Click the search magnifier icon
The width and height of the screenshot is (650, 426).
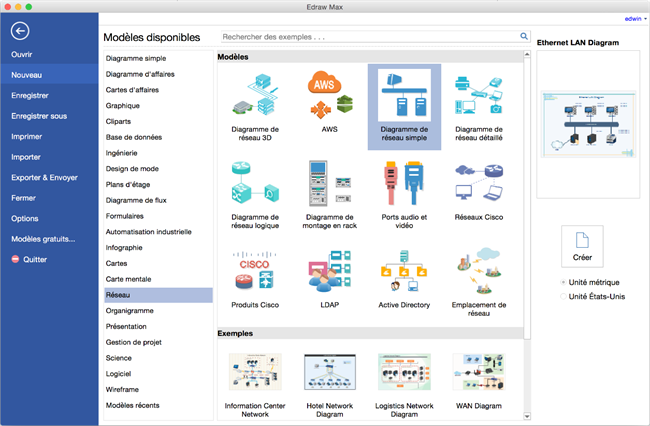tap(524, 36)
